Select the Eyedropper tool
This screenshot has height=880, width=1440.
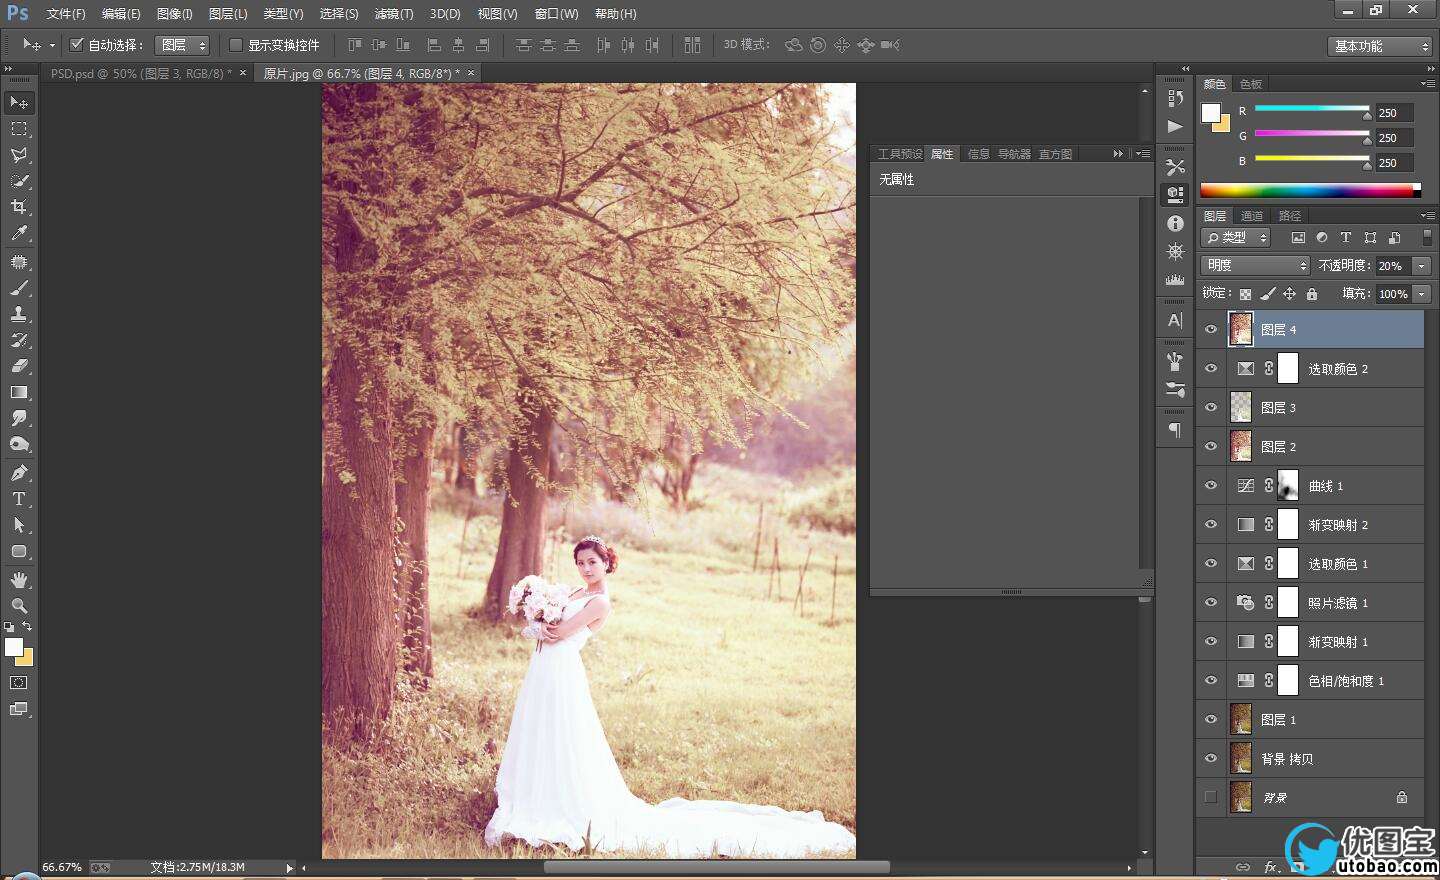(19, 233)
